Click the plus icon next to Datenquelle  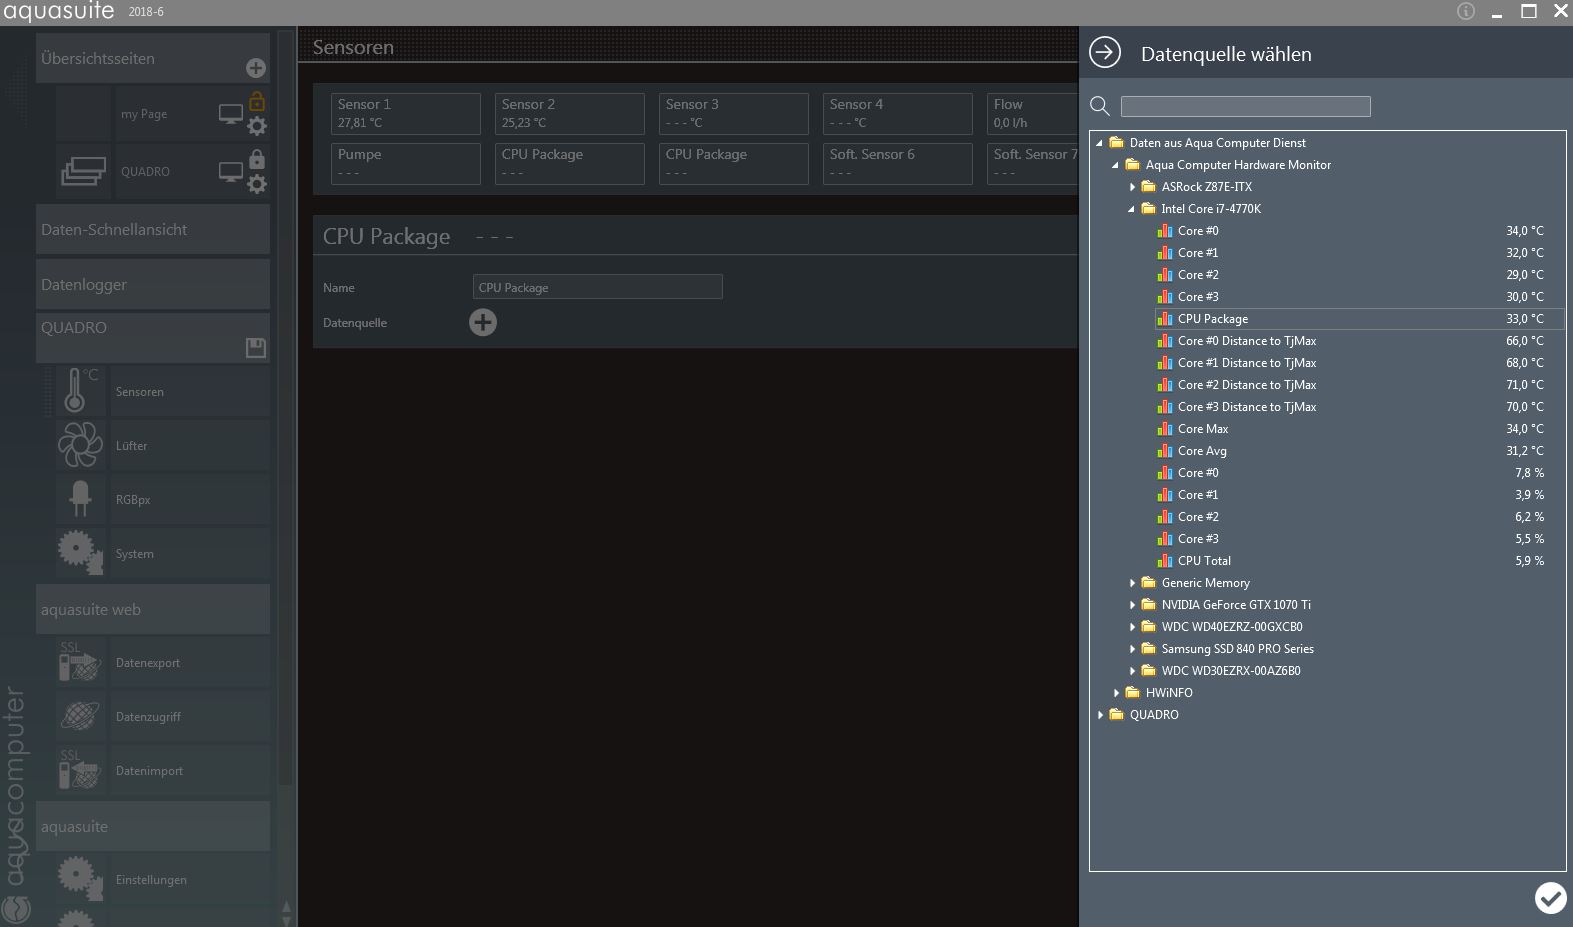483,322
